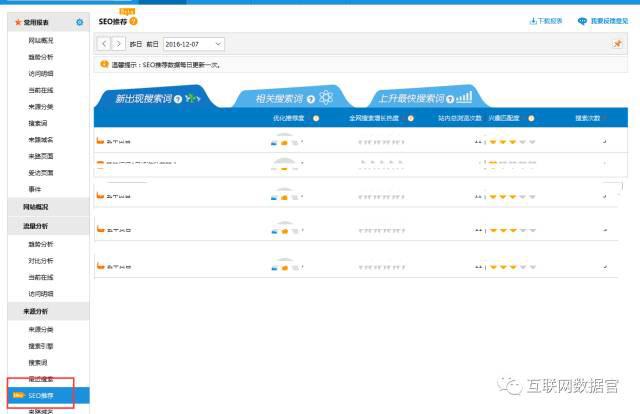The width and height of the screenshot is (640, 414).
Task: Go to previous date with left arrow
Action: (x=103, y=44)
